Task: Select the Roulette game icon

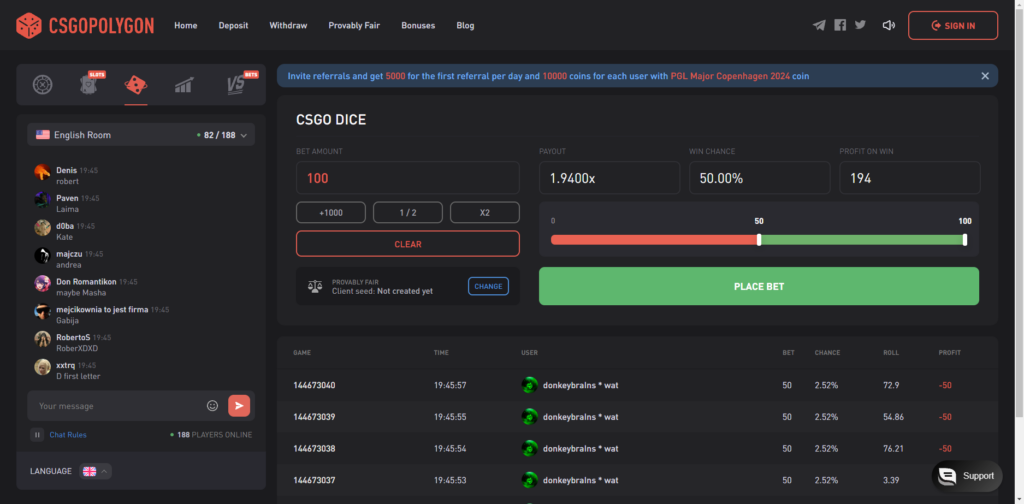Action: tap(42, 85)
